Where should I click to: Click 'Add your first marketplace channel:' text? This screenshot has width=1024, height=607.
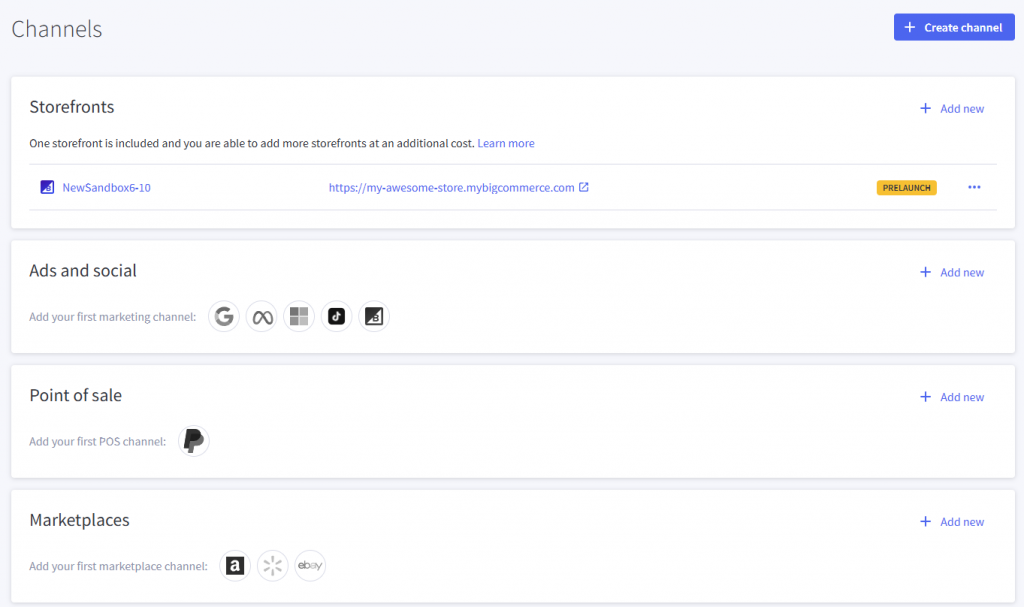(118, 566)
